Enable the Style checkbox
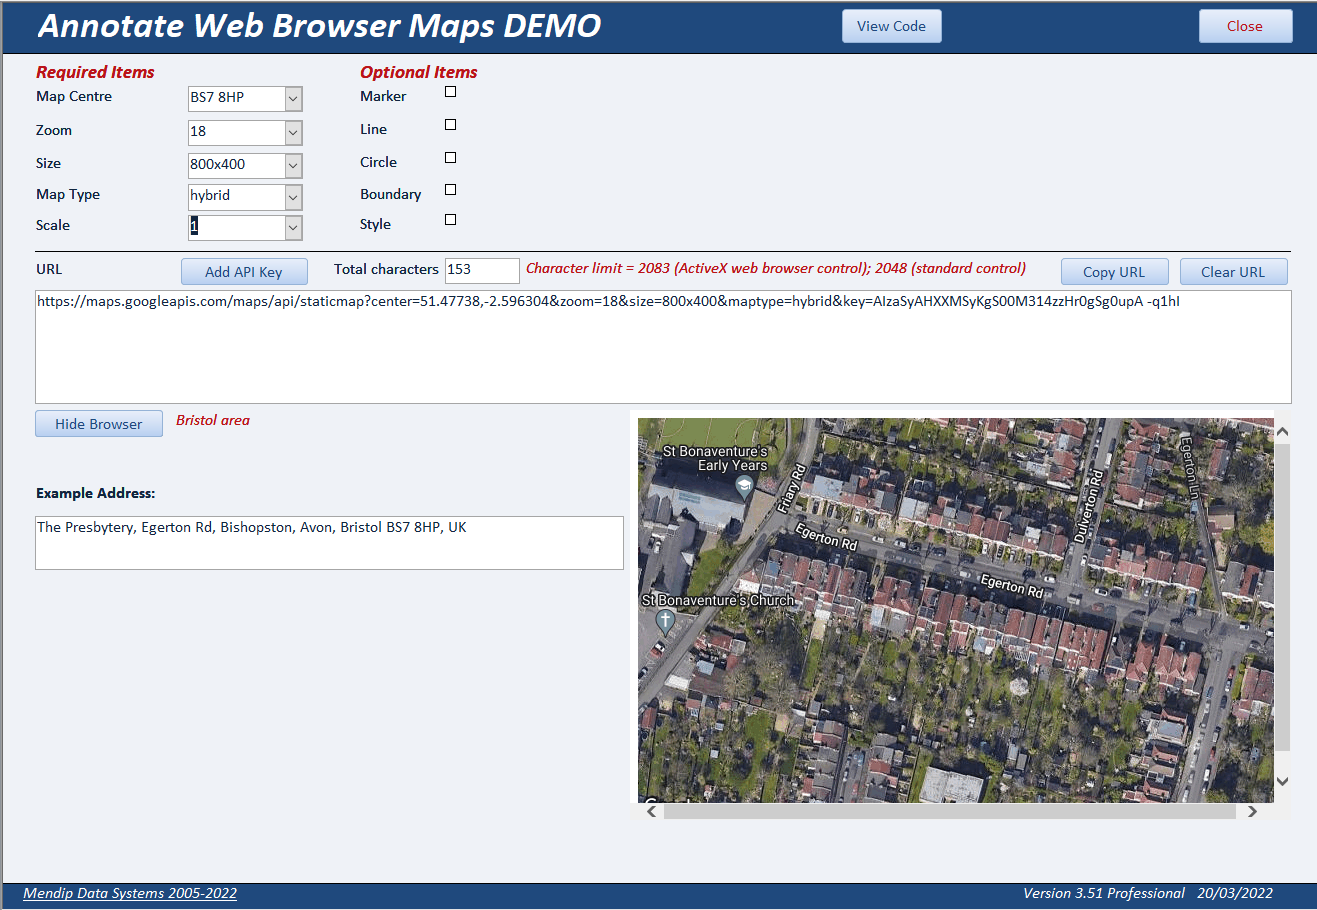The height and width of the screenshot is (910, 1317). click(x=450, y=220)
